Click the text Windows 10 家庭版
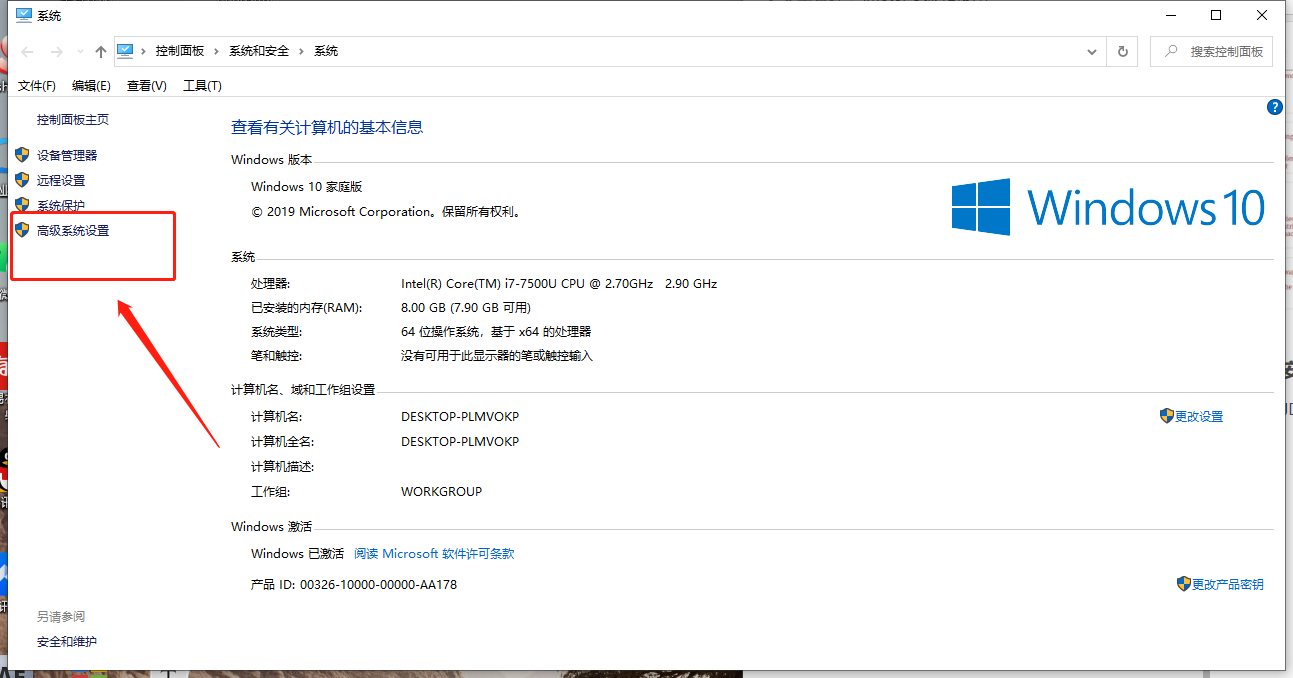 (x=306, y=186)
